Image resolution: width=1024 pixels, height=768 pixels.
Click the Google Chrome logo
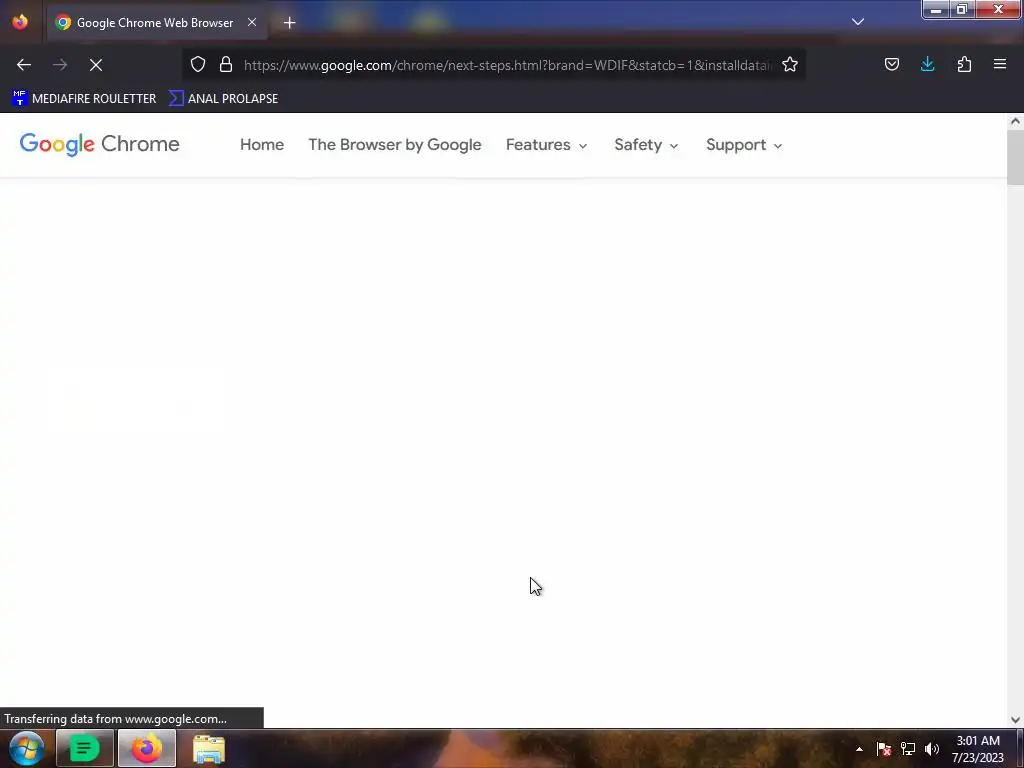[99, 144]
